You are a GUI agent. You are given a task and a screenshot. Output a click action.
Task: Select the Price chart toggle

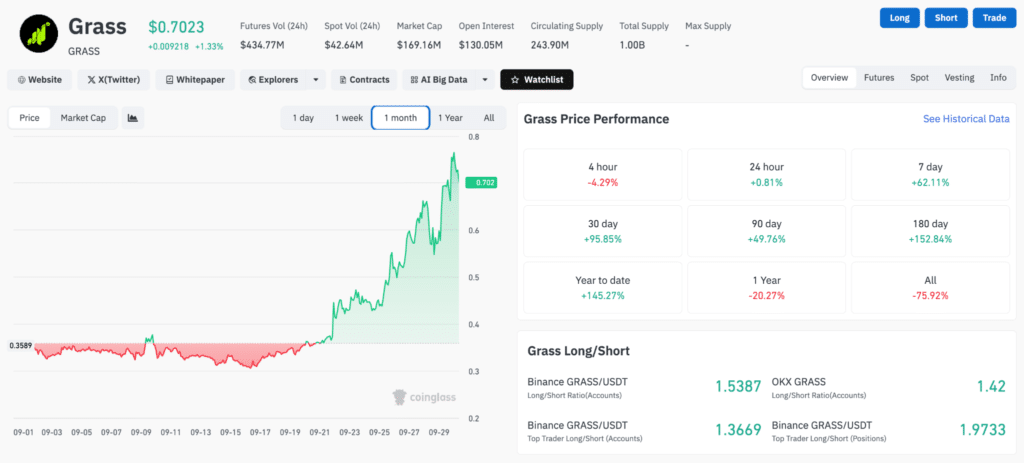(29, 118)
